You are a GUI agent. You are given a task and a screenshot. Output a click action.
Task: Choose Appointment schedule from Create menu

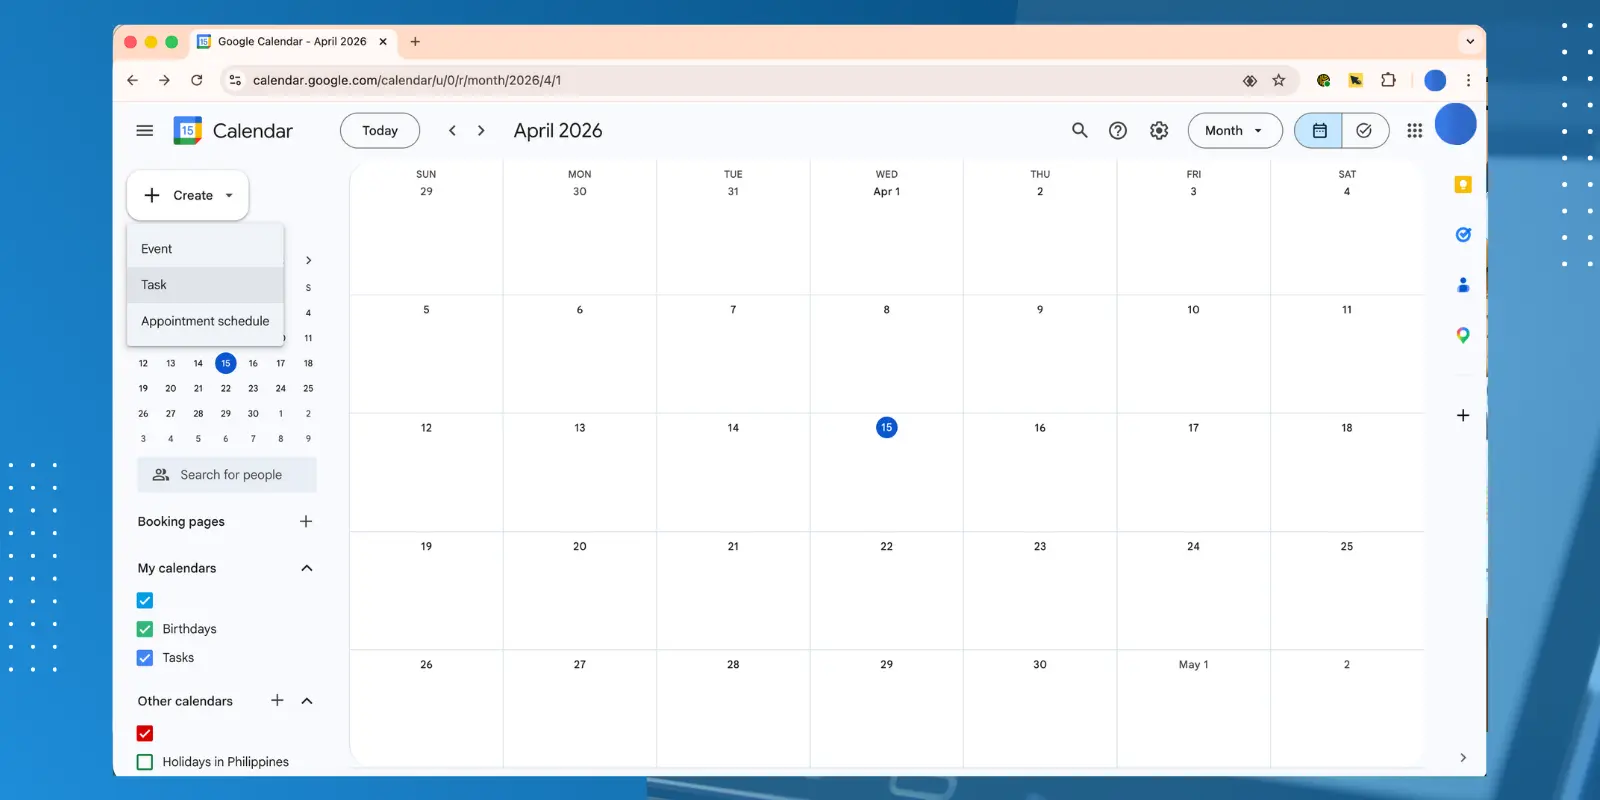tap(205, 321)
